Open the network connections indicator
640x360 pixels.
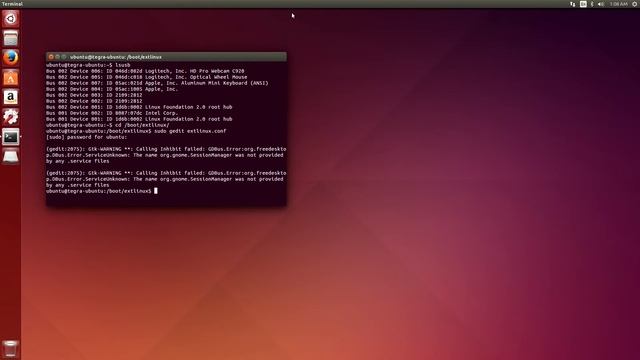tap(573, 4)
